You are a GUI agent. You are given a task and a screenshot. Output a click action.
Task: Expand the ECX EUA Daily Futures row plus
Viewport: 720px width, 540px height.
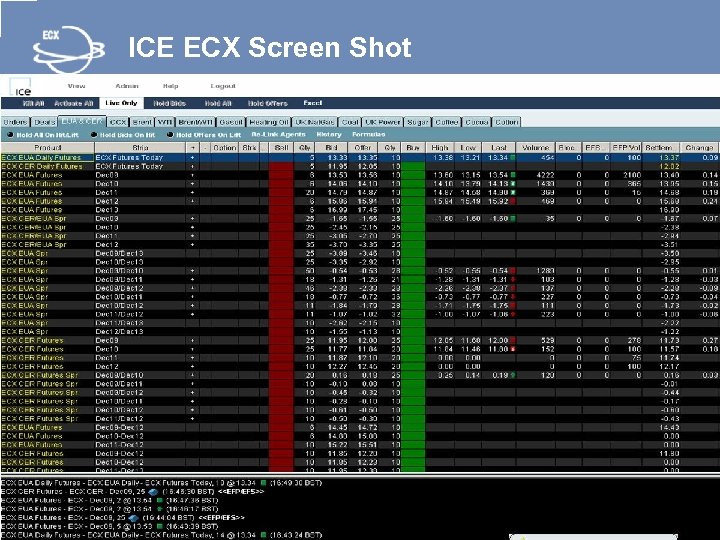pos(192,158)
